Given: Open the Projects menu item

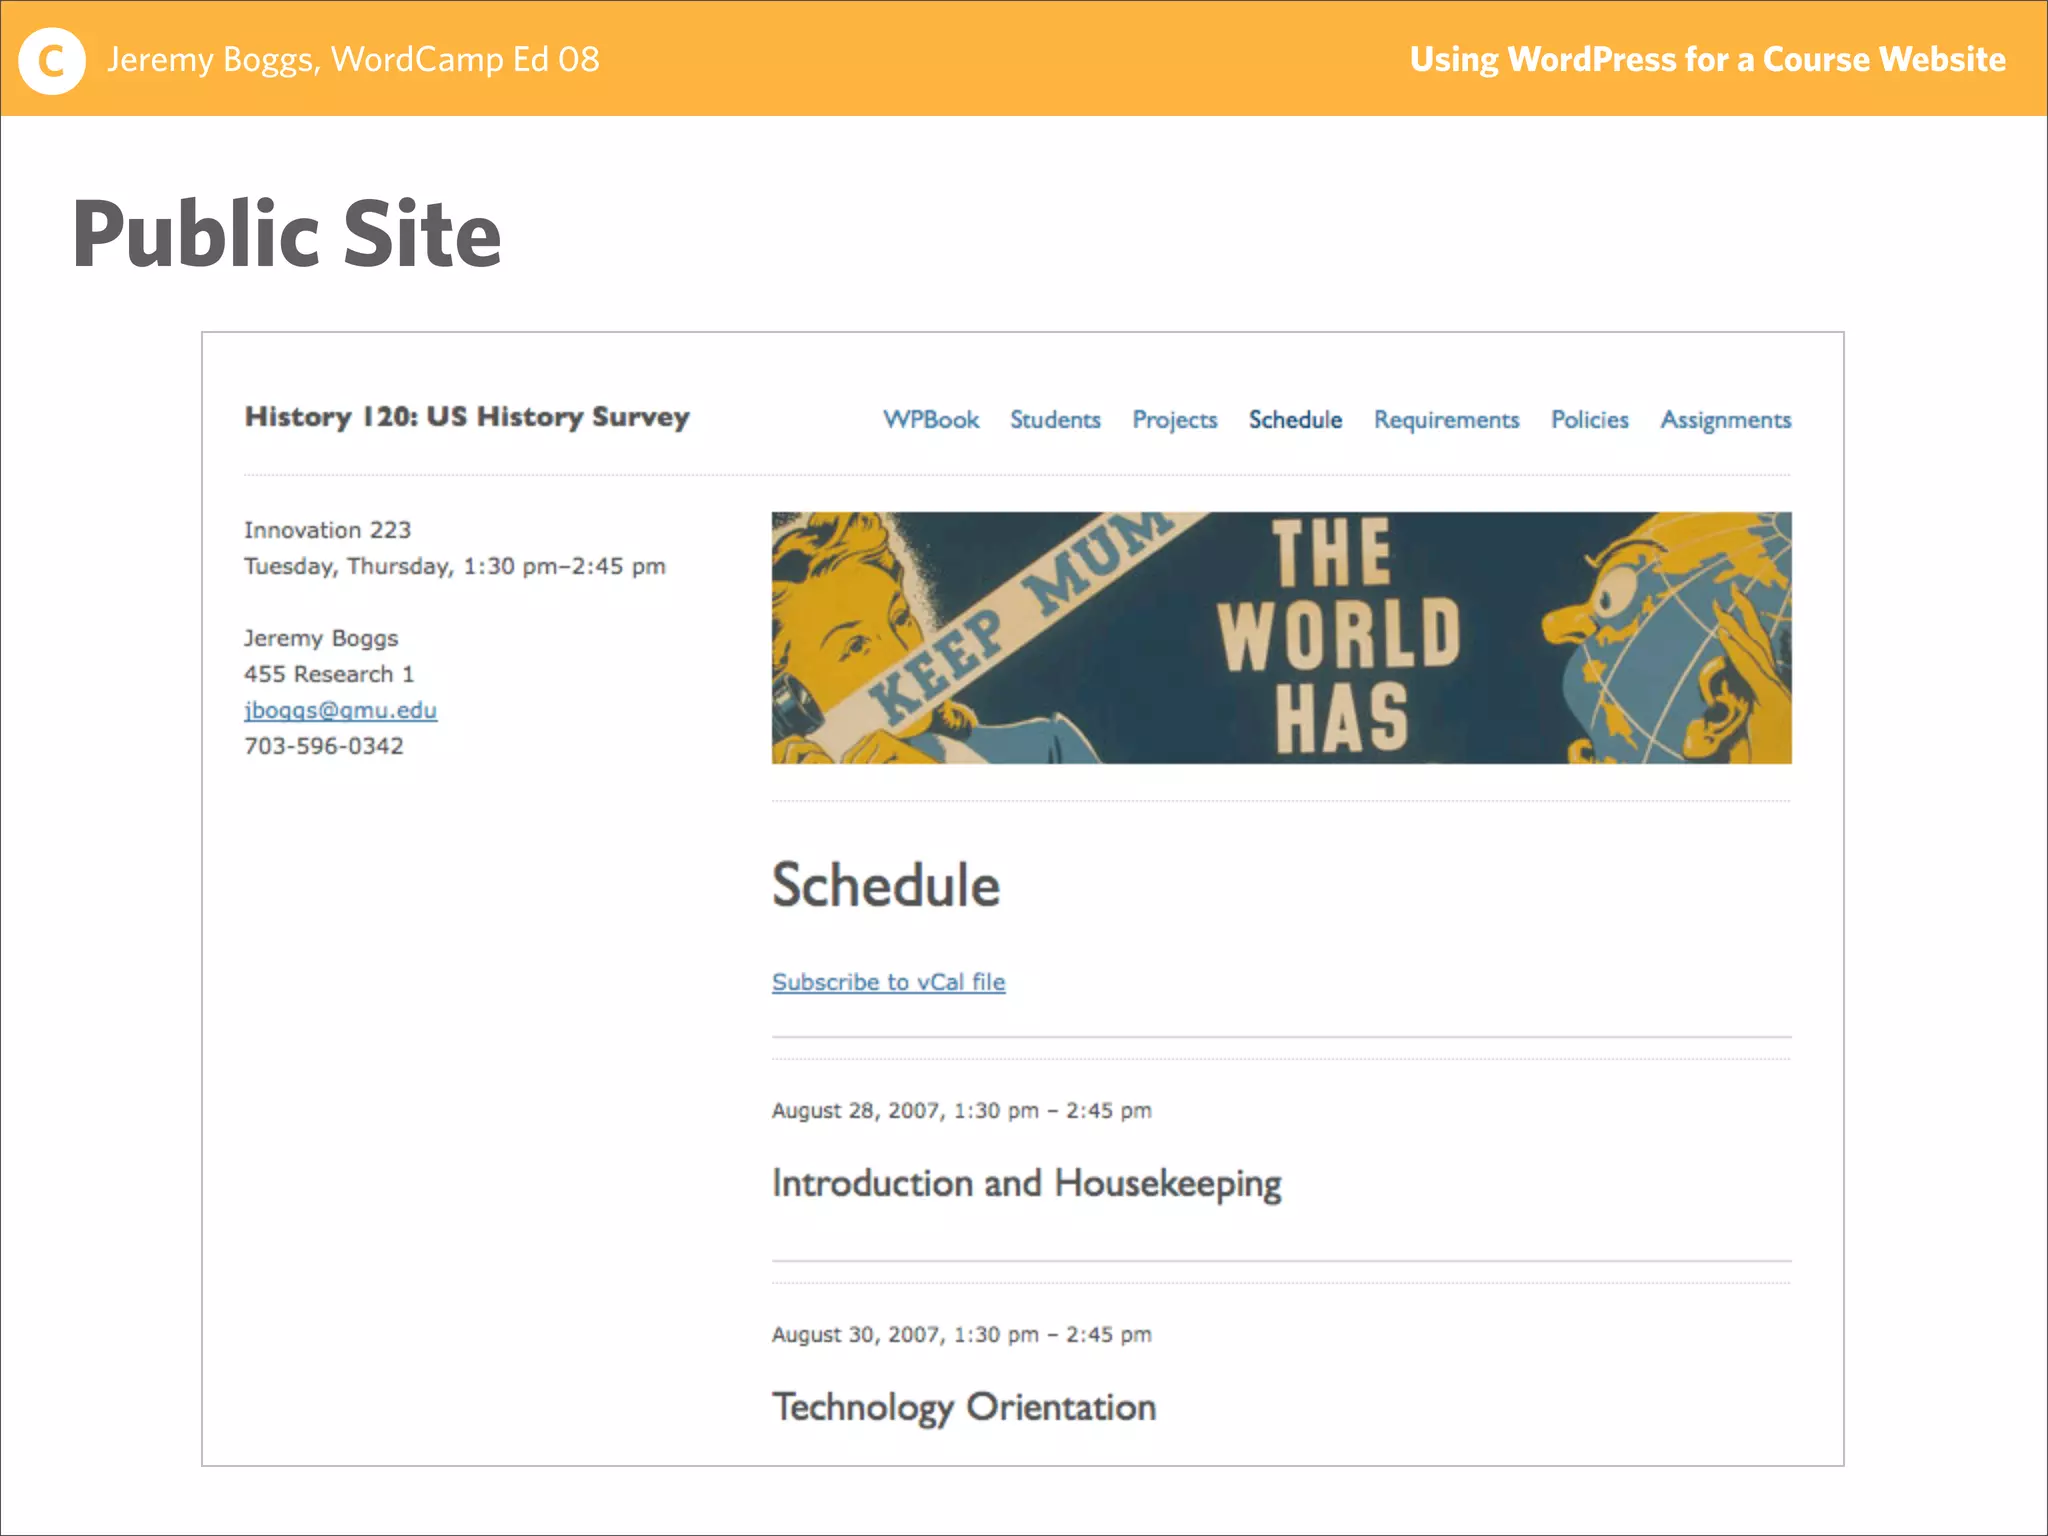Looking at the screenshot, I should click(1175, 421).
